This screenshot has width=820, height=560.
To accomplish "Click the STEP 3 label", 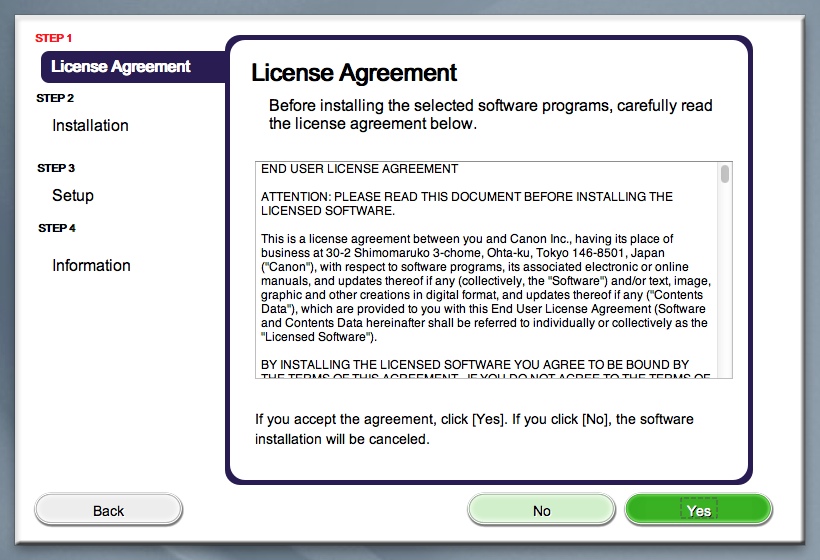I will (x=56, y=168).
